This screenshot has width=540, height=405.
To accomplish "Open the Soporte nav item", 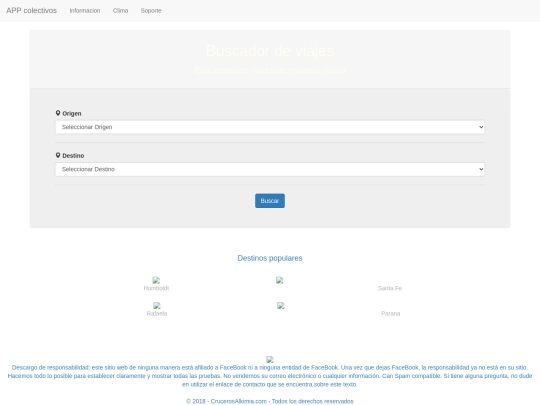I will point(151,11).
